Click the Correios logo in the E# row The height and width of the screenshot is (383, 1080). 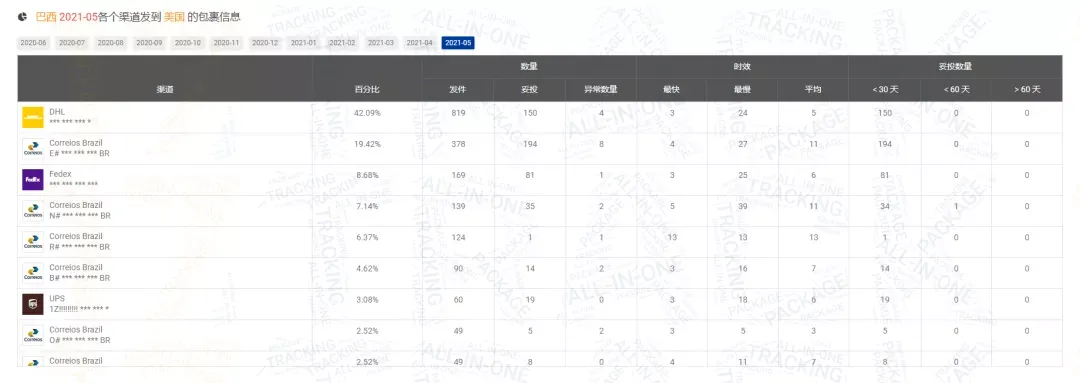(33, 149)
